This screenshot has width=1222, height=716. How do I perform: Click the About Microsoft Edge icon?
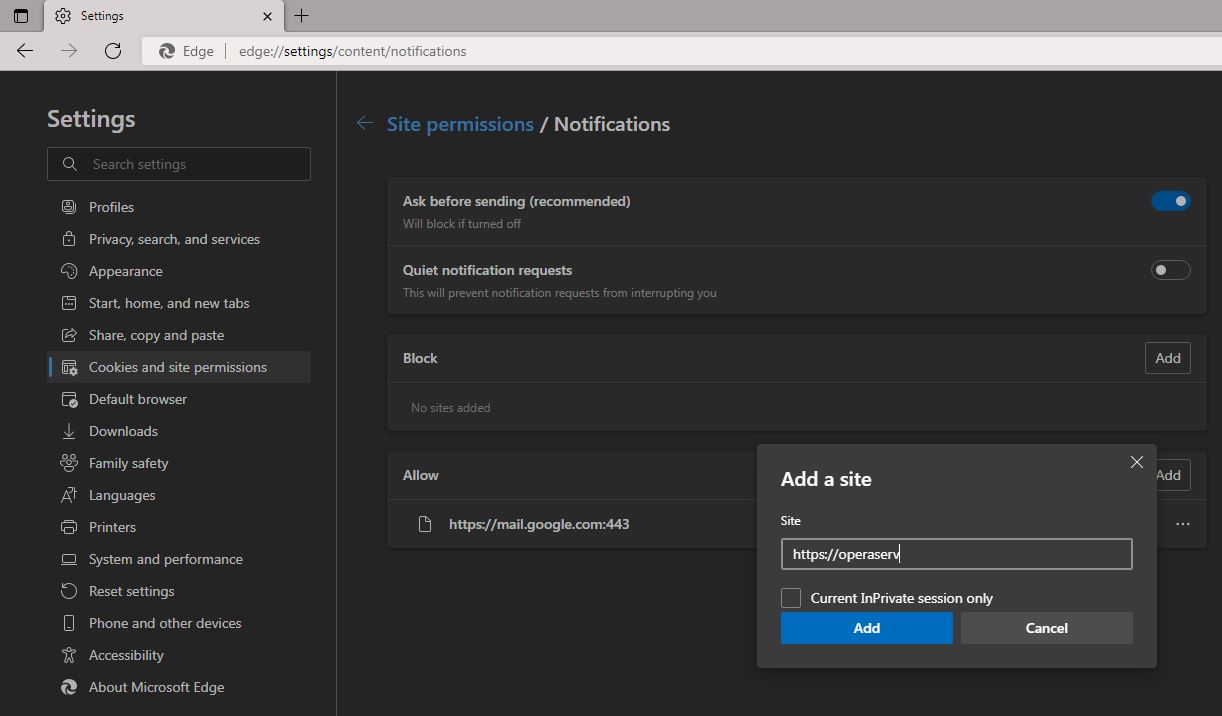coord(69,687)
